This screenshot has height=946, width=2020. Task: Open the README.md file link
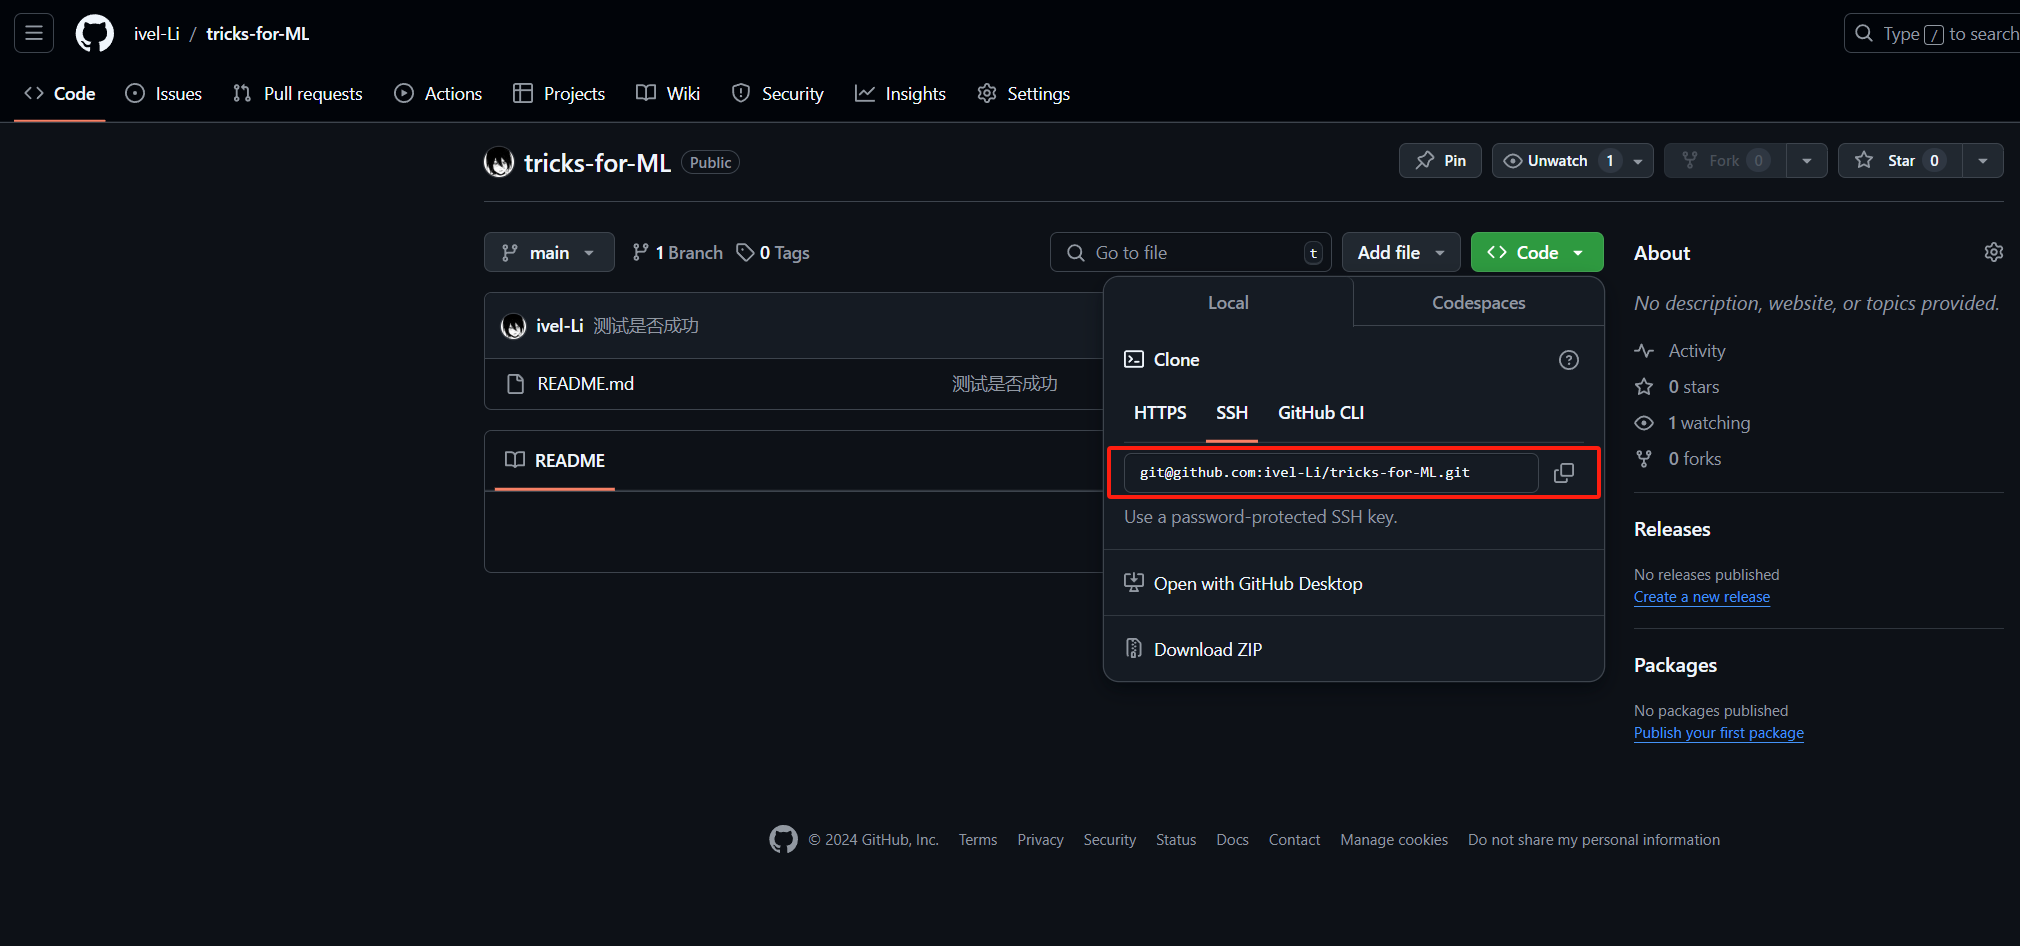(586, 384)
